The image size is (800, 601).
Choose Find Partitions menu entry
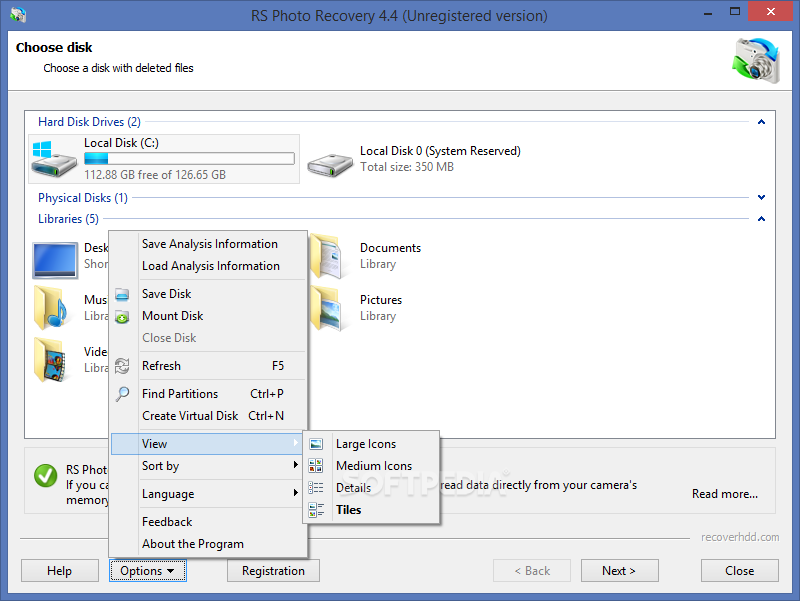pos(208,394)
